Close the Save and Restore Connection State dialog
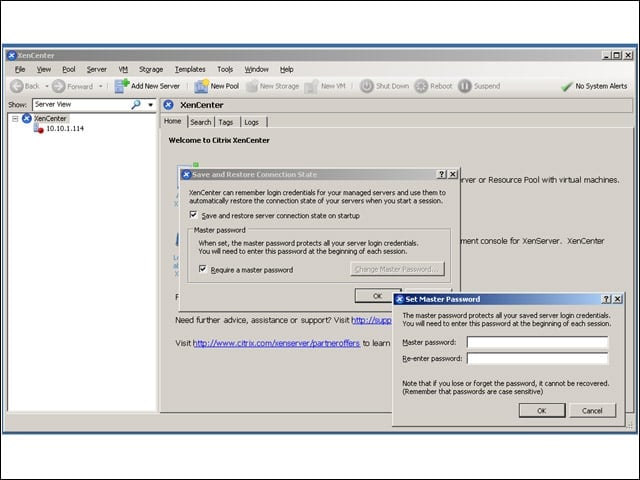640x480 pixels. (x=453, y=174)
